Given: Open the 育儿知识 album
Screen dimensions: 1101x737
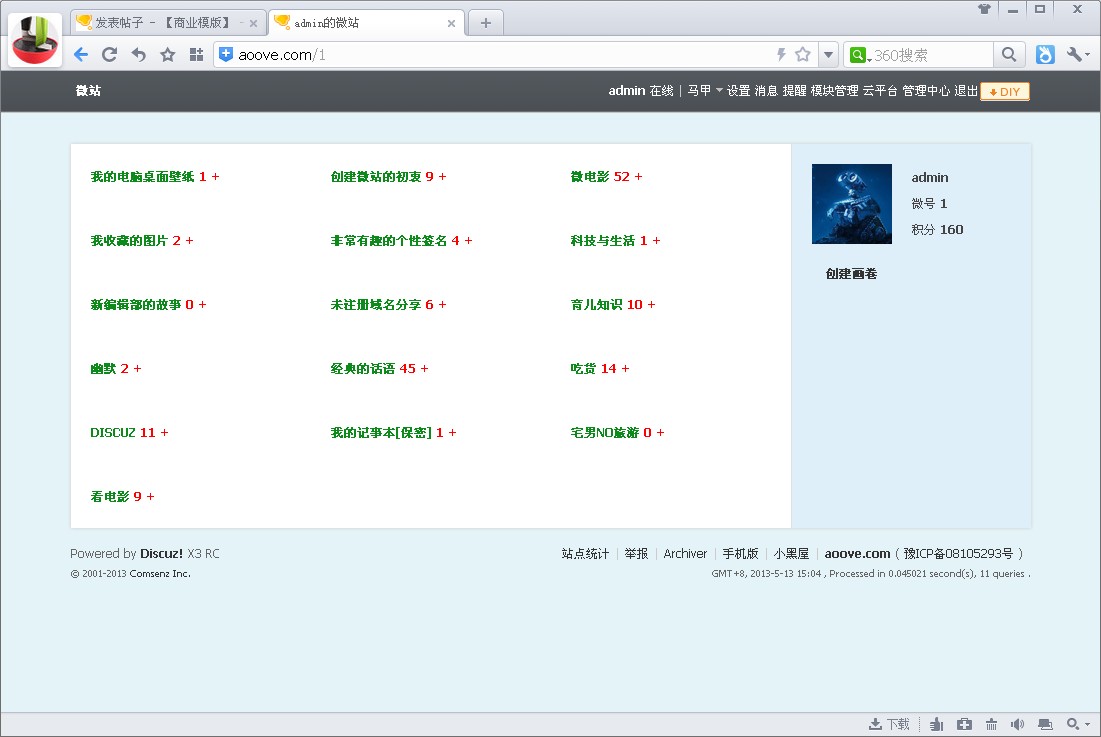Looking at the screenshot, I should (596, 305).
